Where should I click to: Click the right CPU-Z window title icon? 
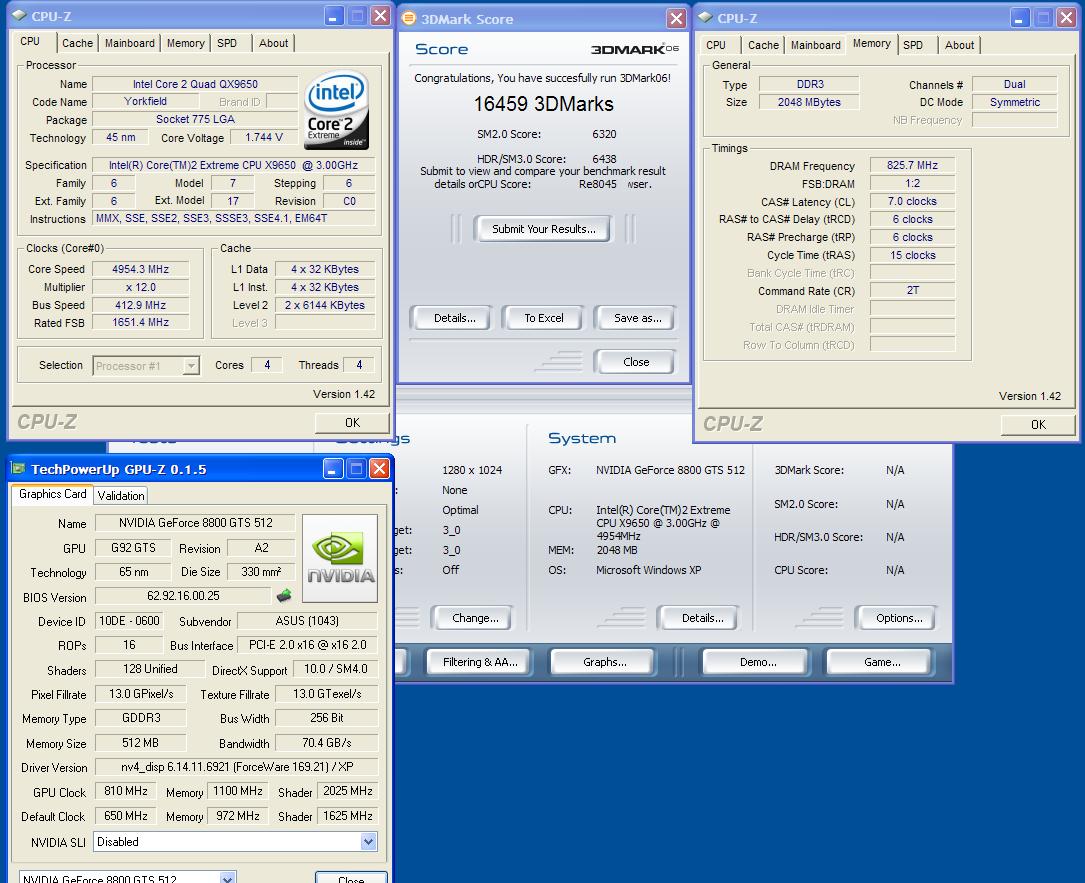click(706, 17)
